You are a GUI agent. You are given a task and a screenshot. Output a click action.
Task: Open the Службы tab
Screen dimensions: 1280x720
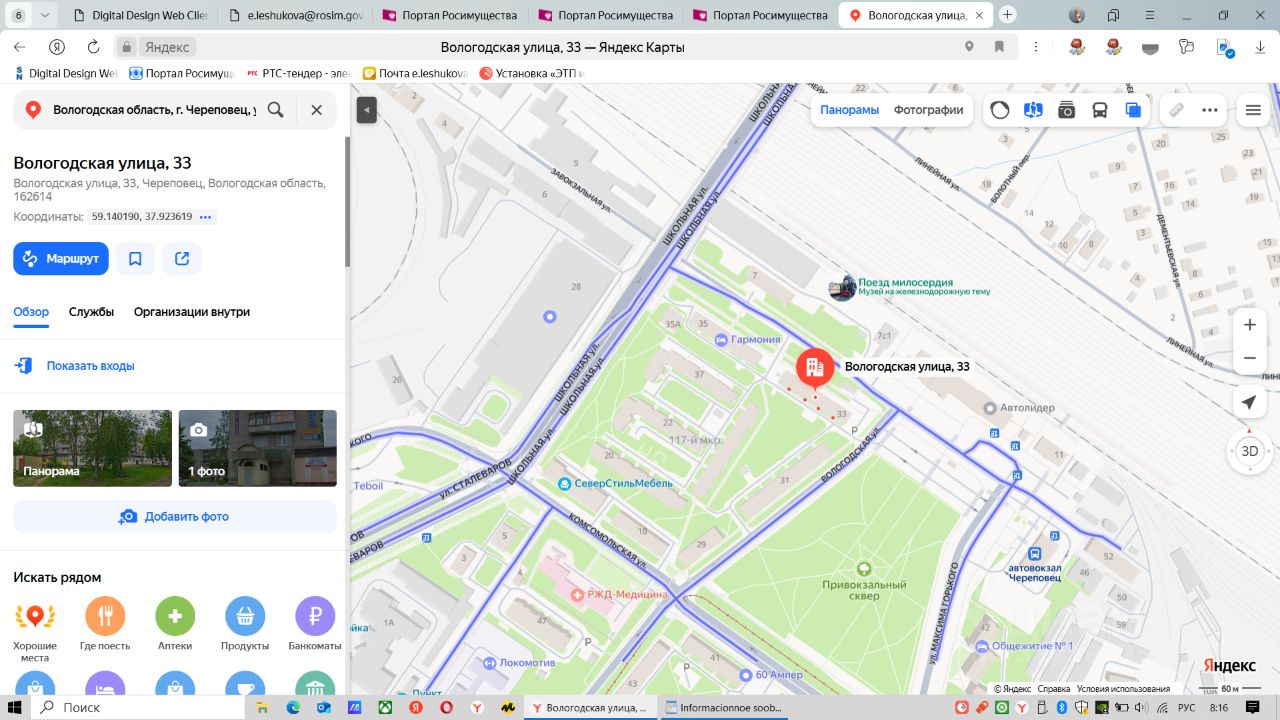(91, 312)
